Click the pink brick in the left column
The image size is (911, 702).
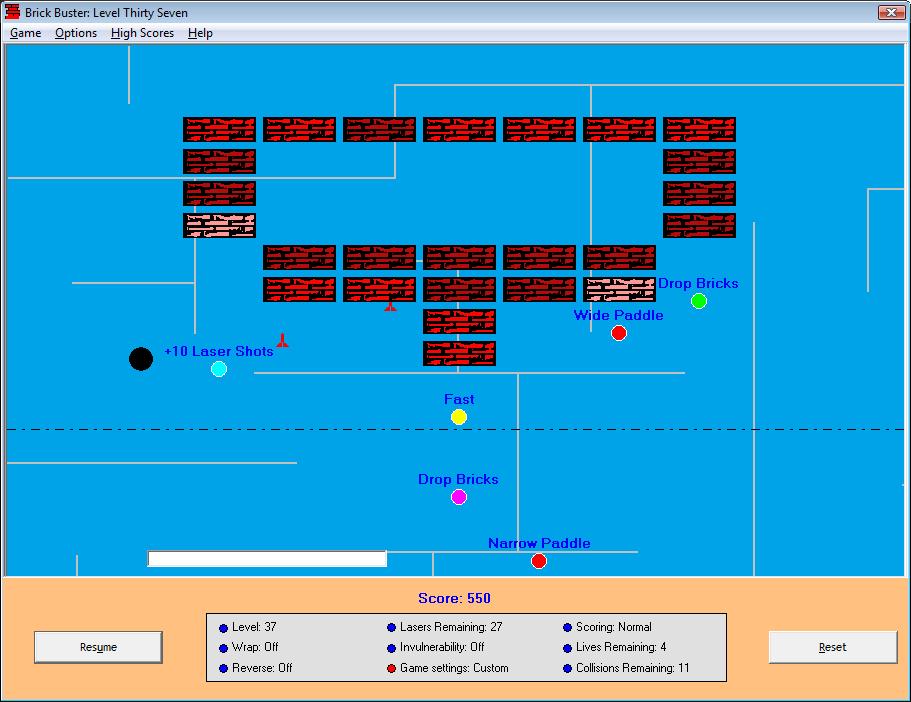[219, 225]
